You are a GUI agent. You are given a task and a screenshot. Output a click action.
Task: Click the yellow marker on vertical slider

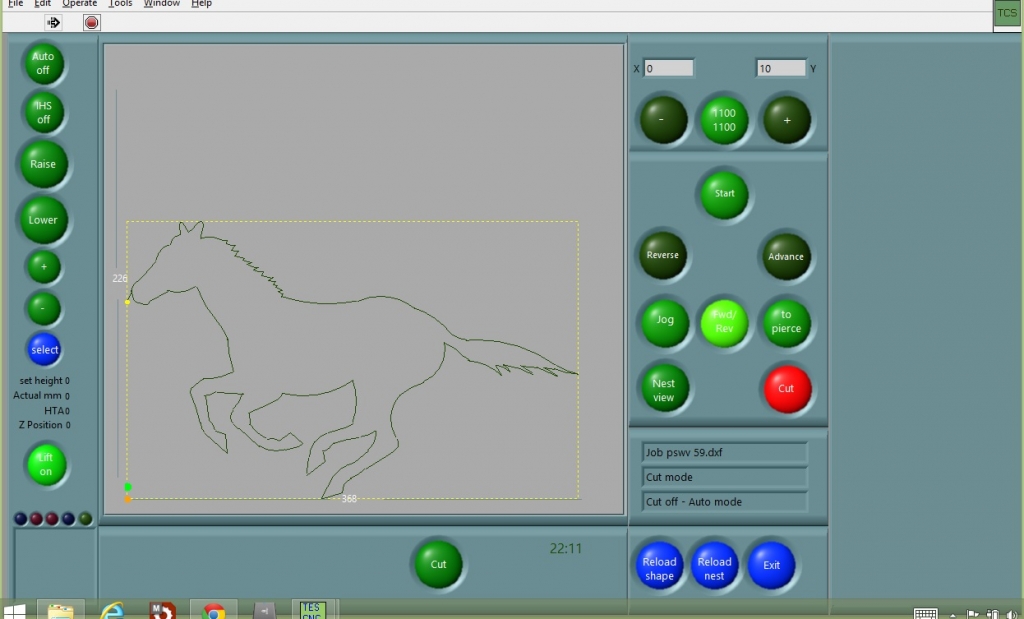[128, 301]
